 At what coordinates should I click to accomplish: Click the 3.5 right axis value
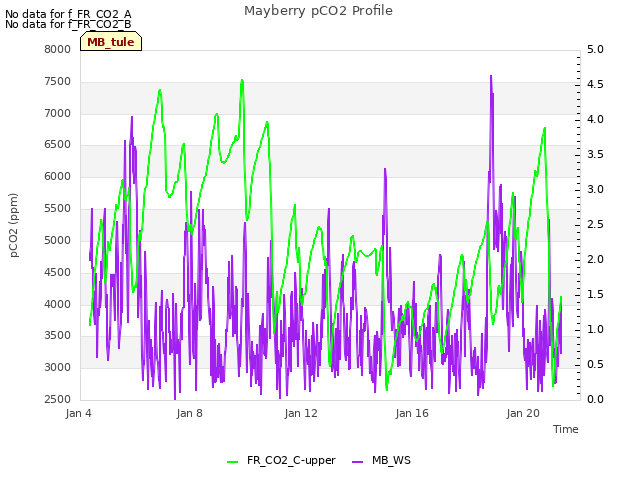tap(595, 154)
